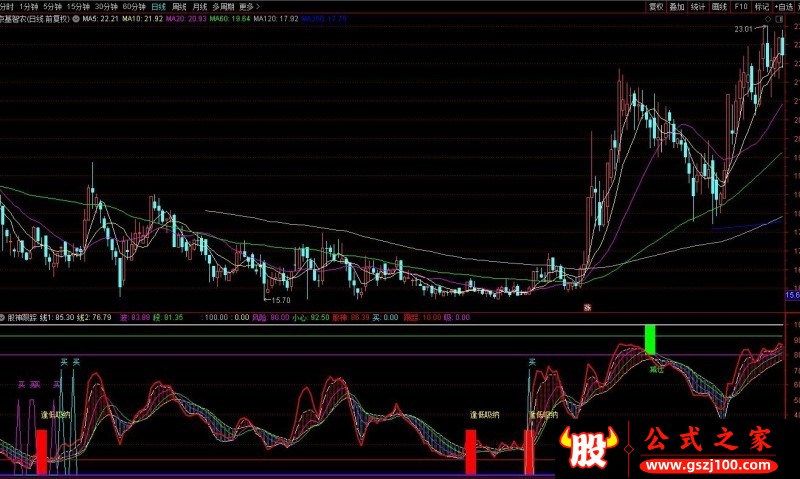Switch to the 5分钟 period tab
The height and width of the screenshot is (479, 800).
pos(53,7)
